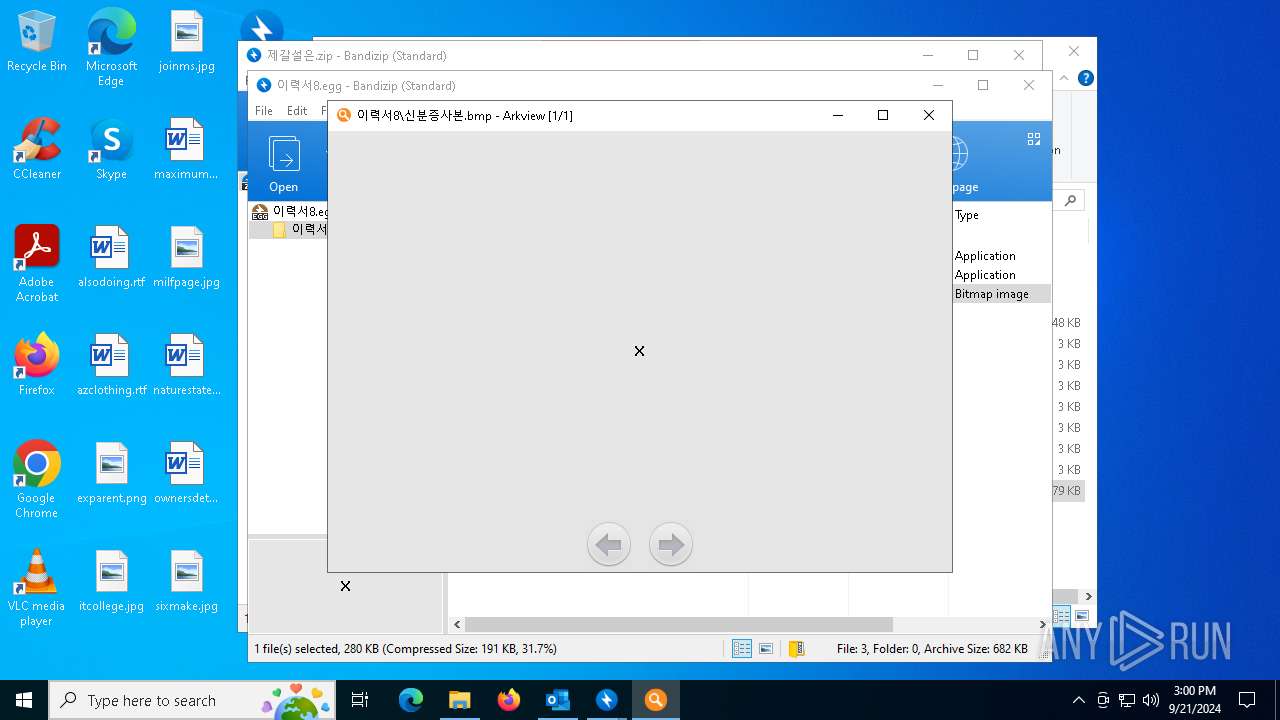This screenshot has width=1280, height=720.
Task: Show the previous image in Arkview
Action: click(609, 545)
